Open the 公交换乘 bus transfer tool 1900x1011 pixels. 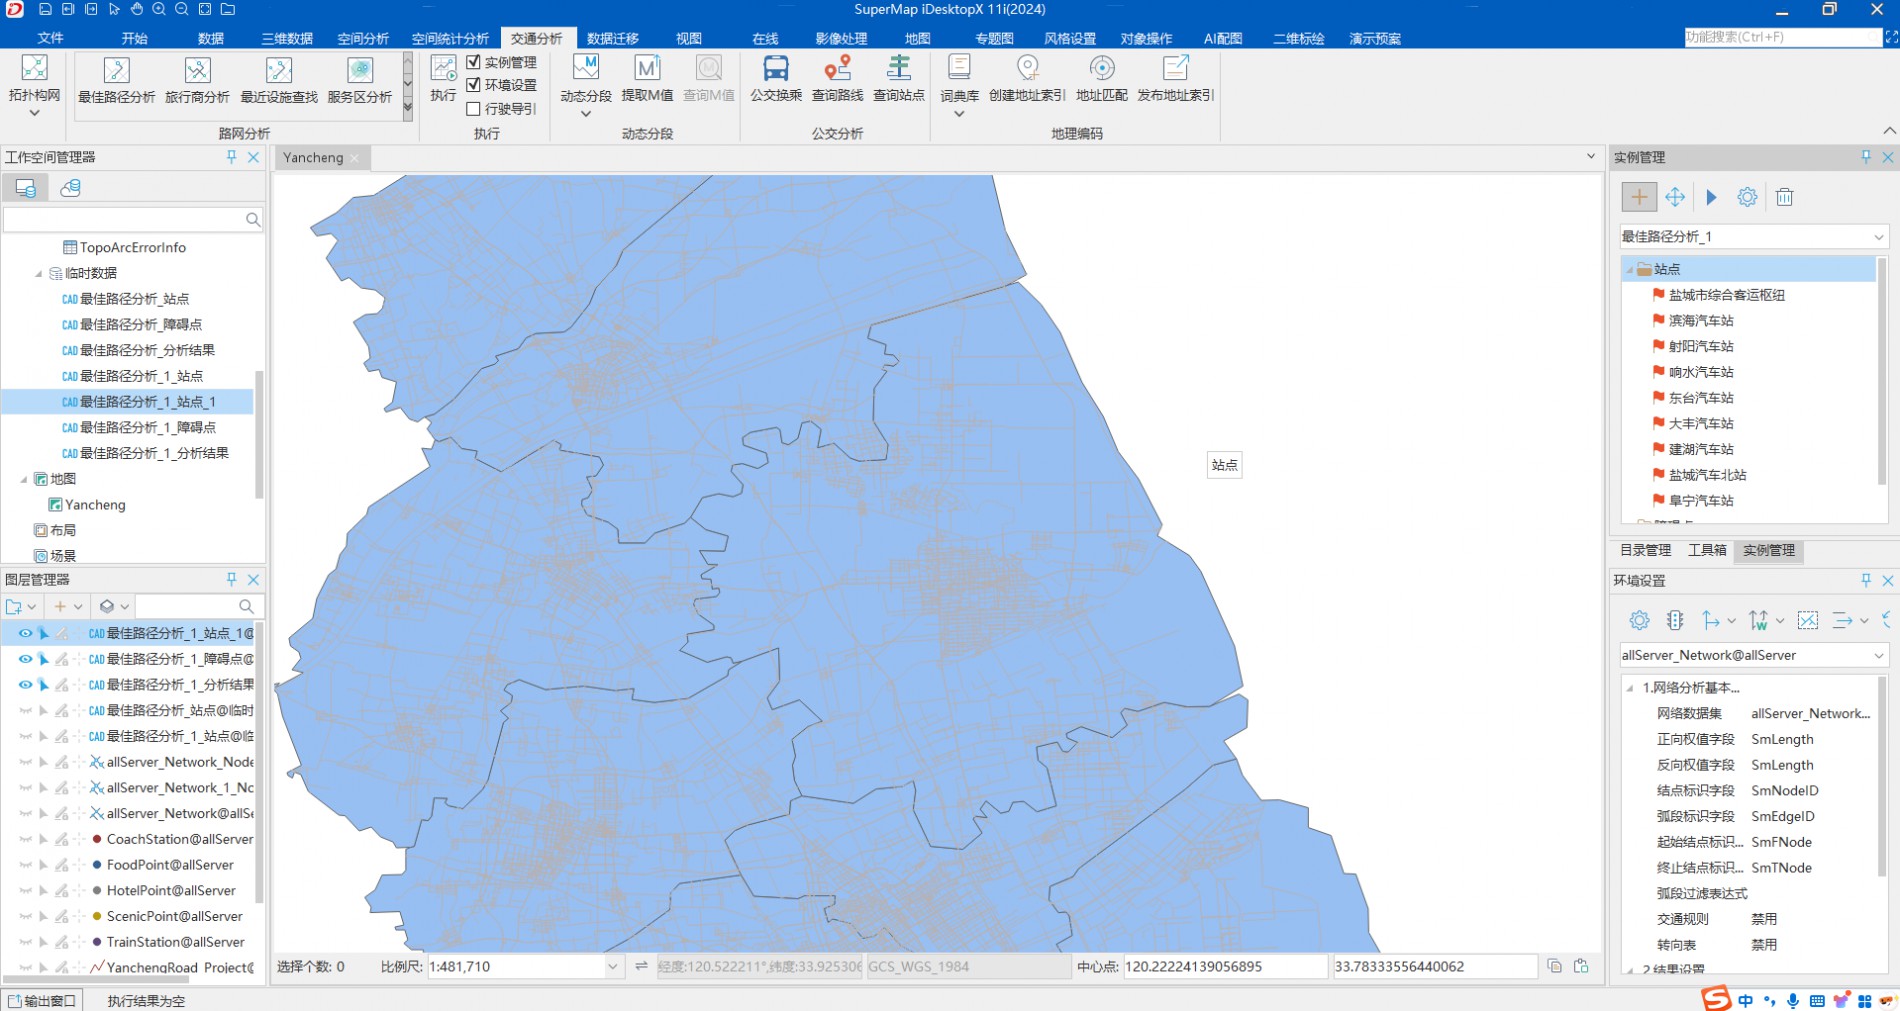(776, 78)
